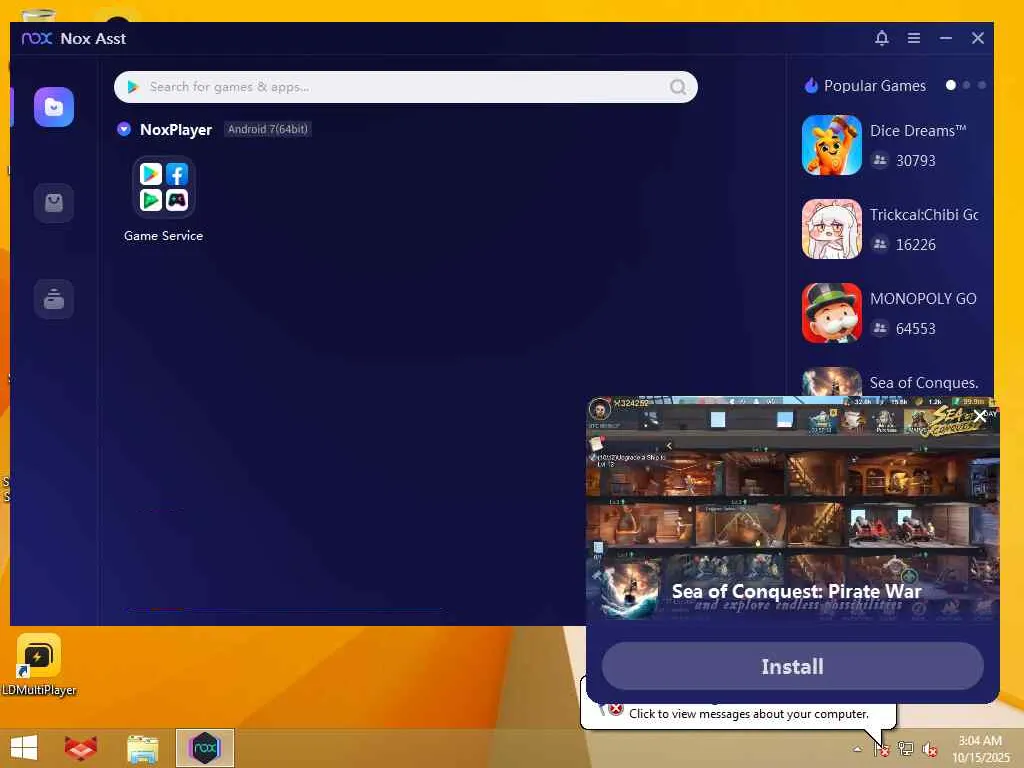Click the Sea of Conquest popup game icon
Screen dimensions: 1024x768
pyautogui.click(x=630, y=591)
